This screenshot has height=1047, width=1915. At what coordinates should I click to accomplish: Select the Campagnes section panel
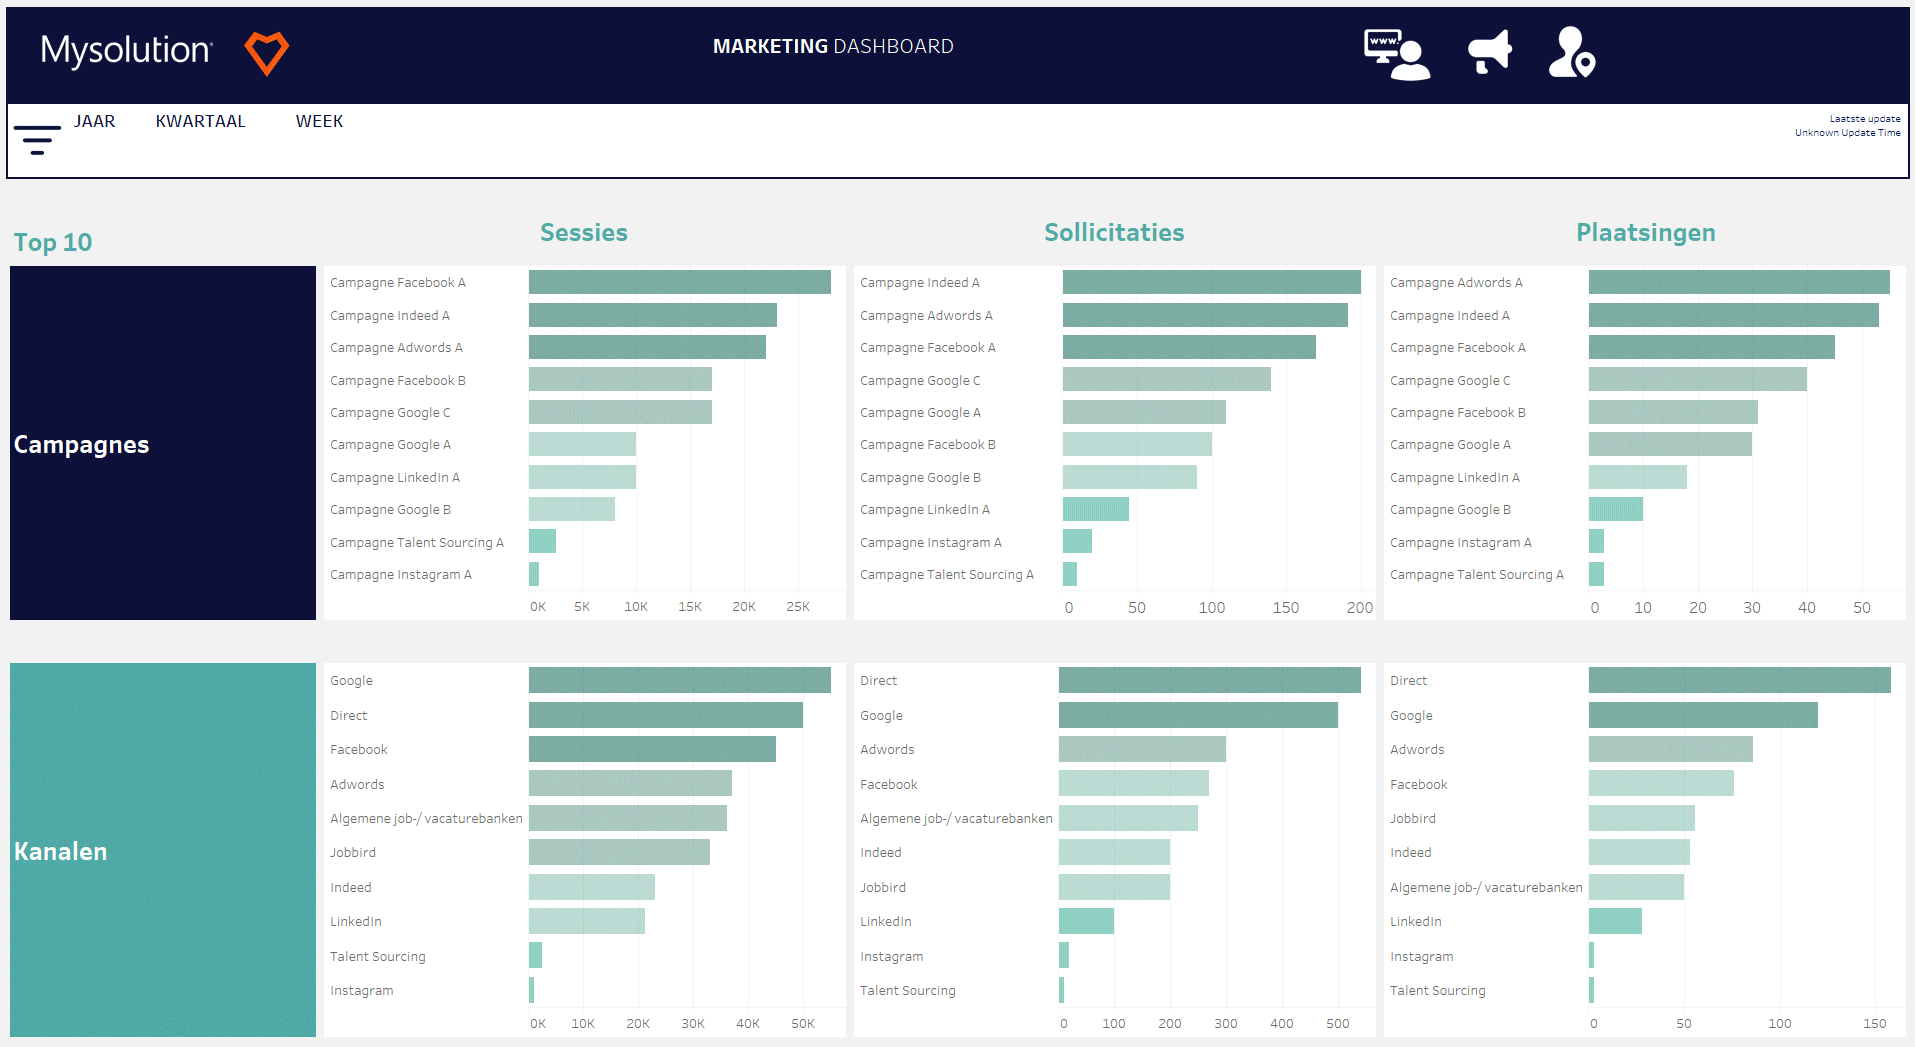162,443
